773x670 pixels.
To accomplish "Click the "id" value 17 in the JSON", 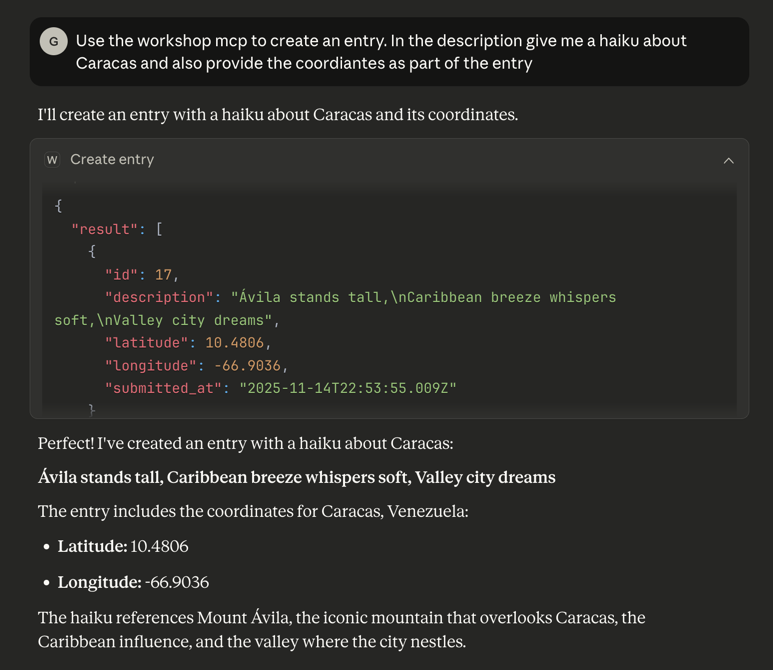I will pos(163,275).
